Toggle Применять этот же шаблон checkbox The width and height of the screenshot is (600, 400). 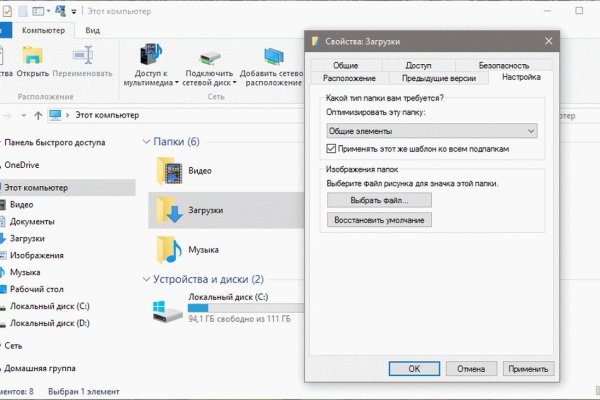tap(332, 148)
